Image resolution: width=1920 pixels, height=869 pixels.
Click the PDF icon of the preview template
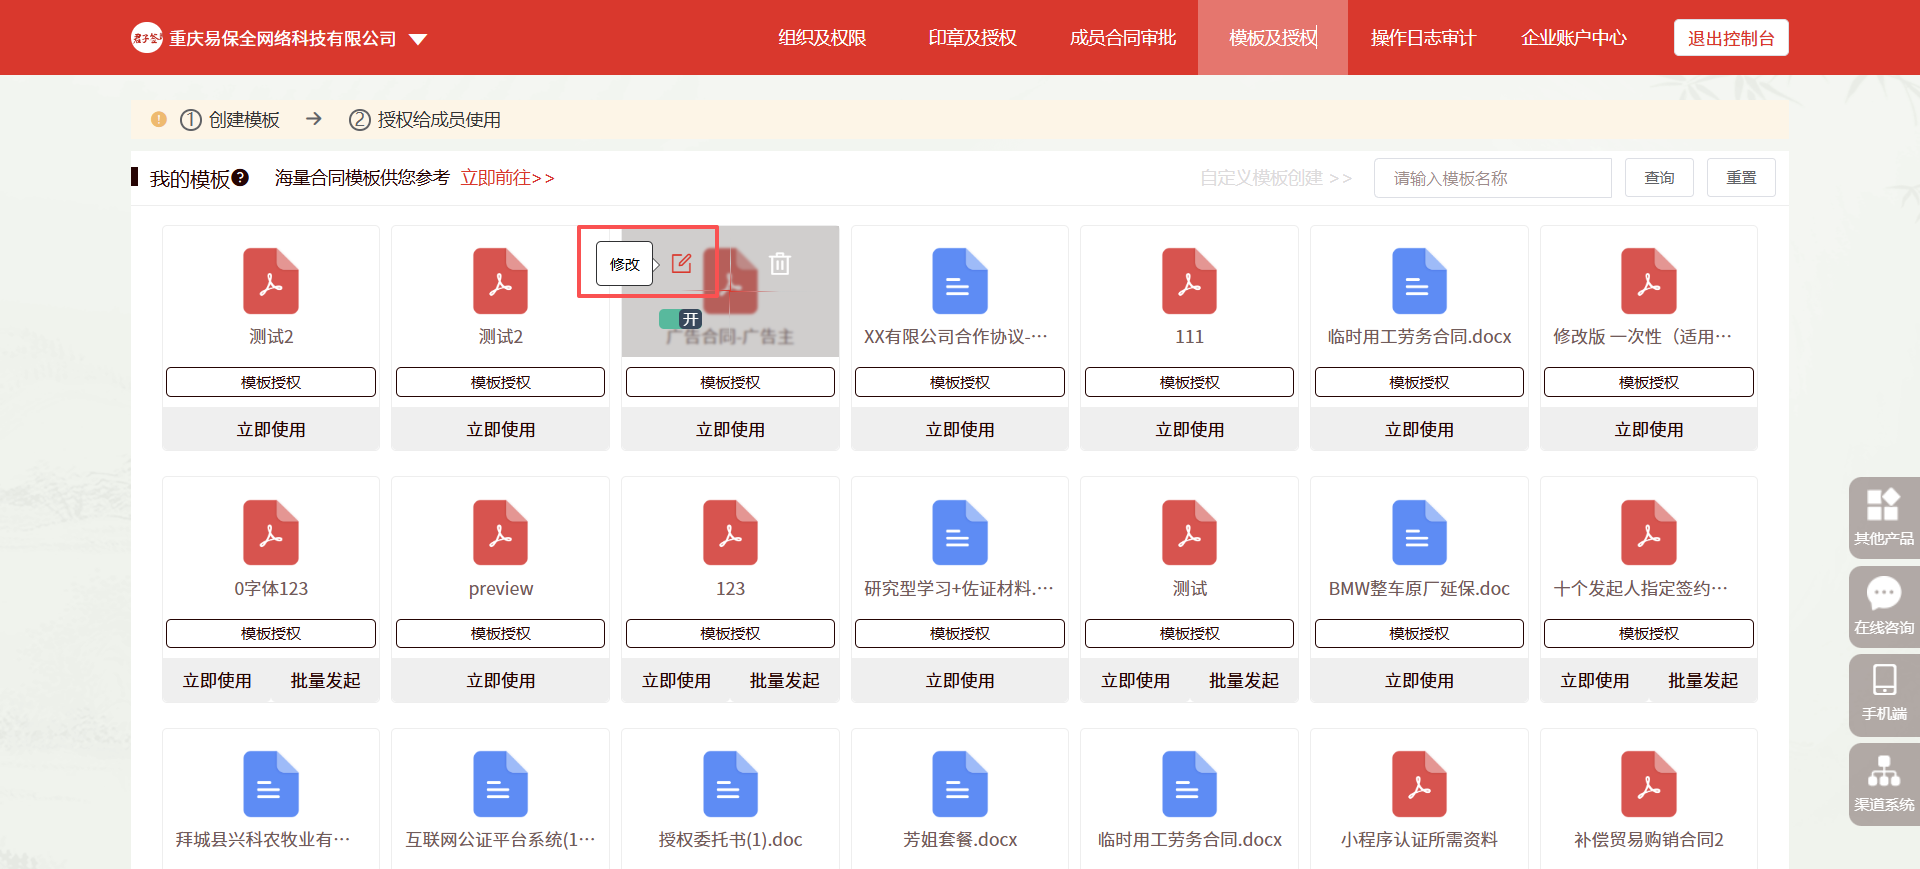click(500, 533)
